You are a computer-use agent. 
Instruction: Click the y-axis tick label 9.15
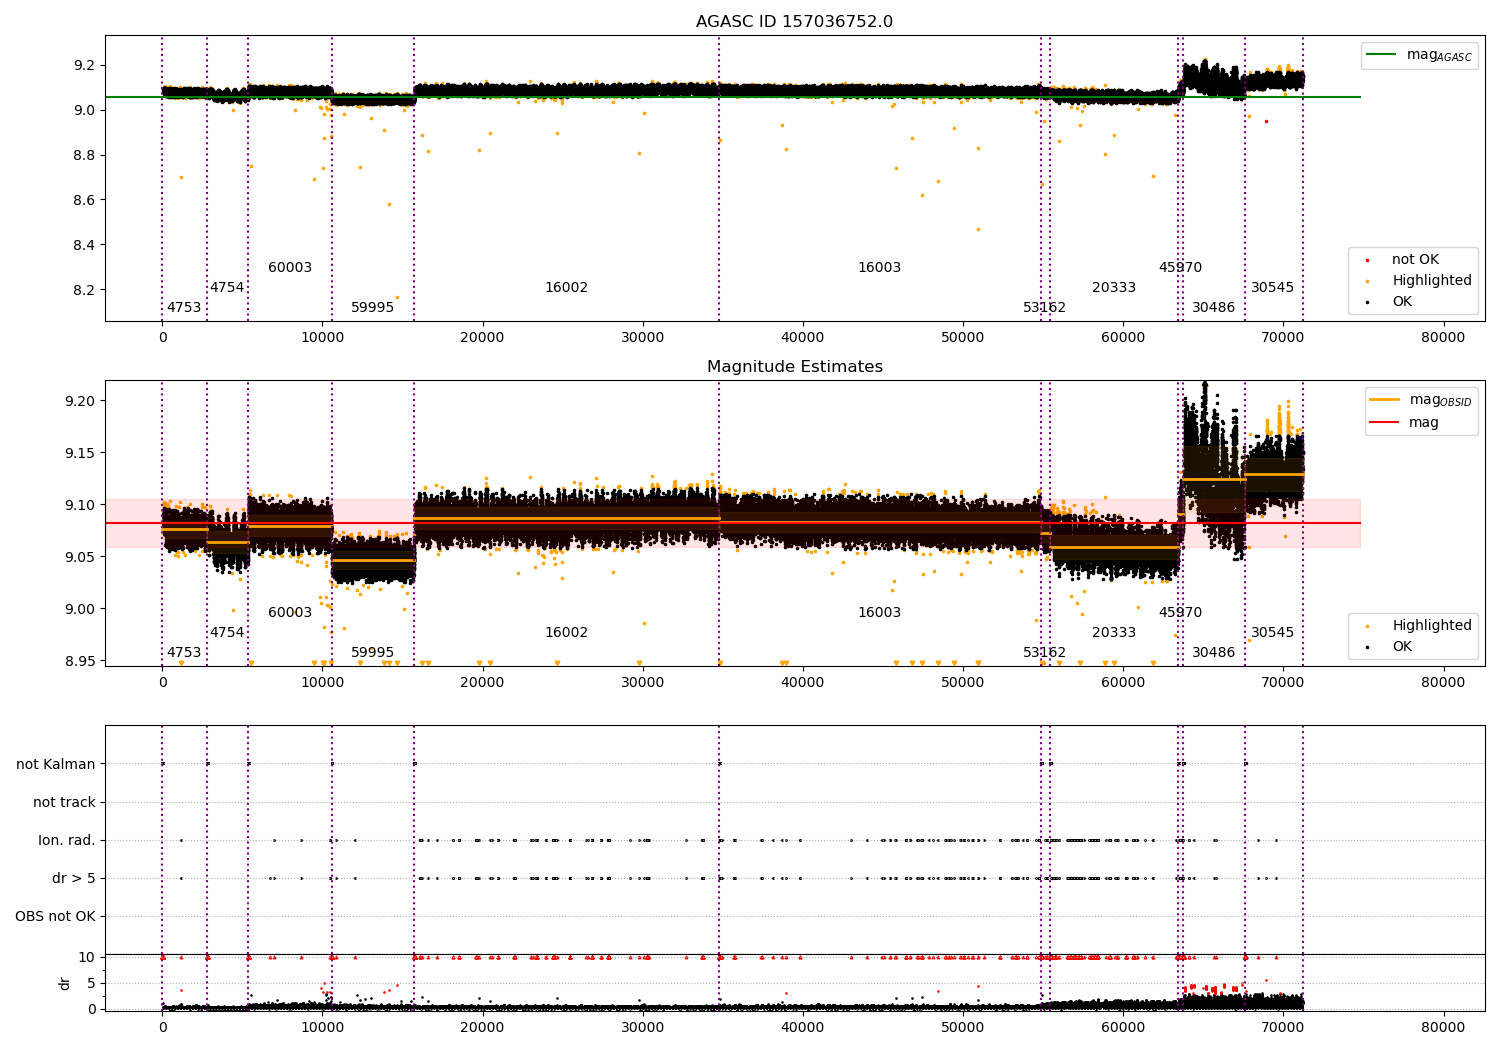pyautogui.click(x=80, y=453)
